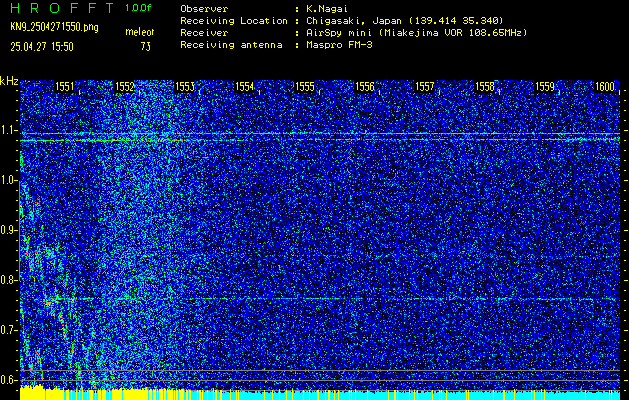Viewport: 629px width, 400px height.
Task: Click the yellow signal level bar at bottom
Action: pyautogui.click(x=102, y=394)
